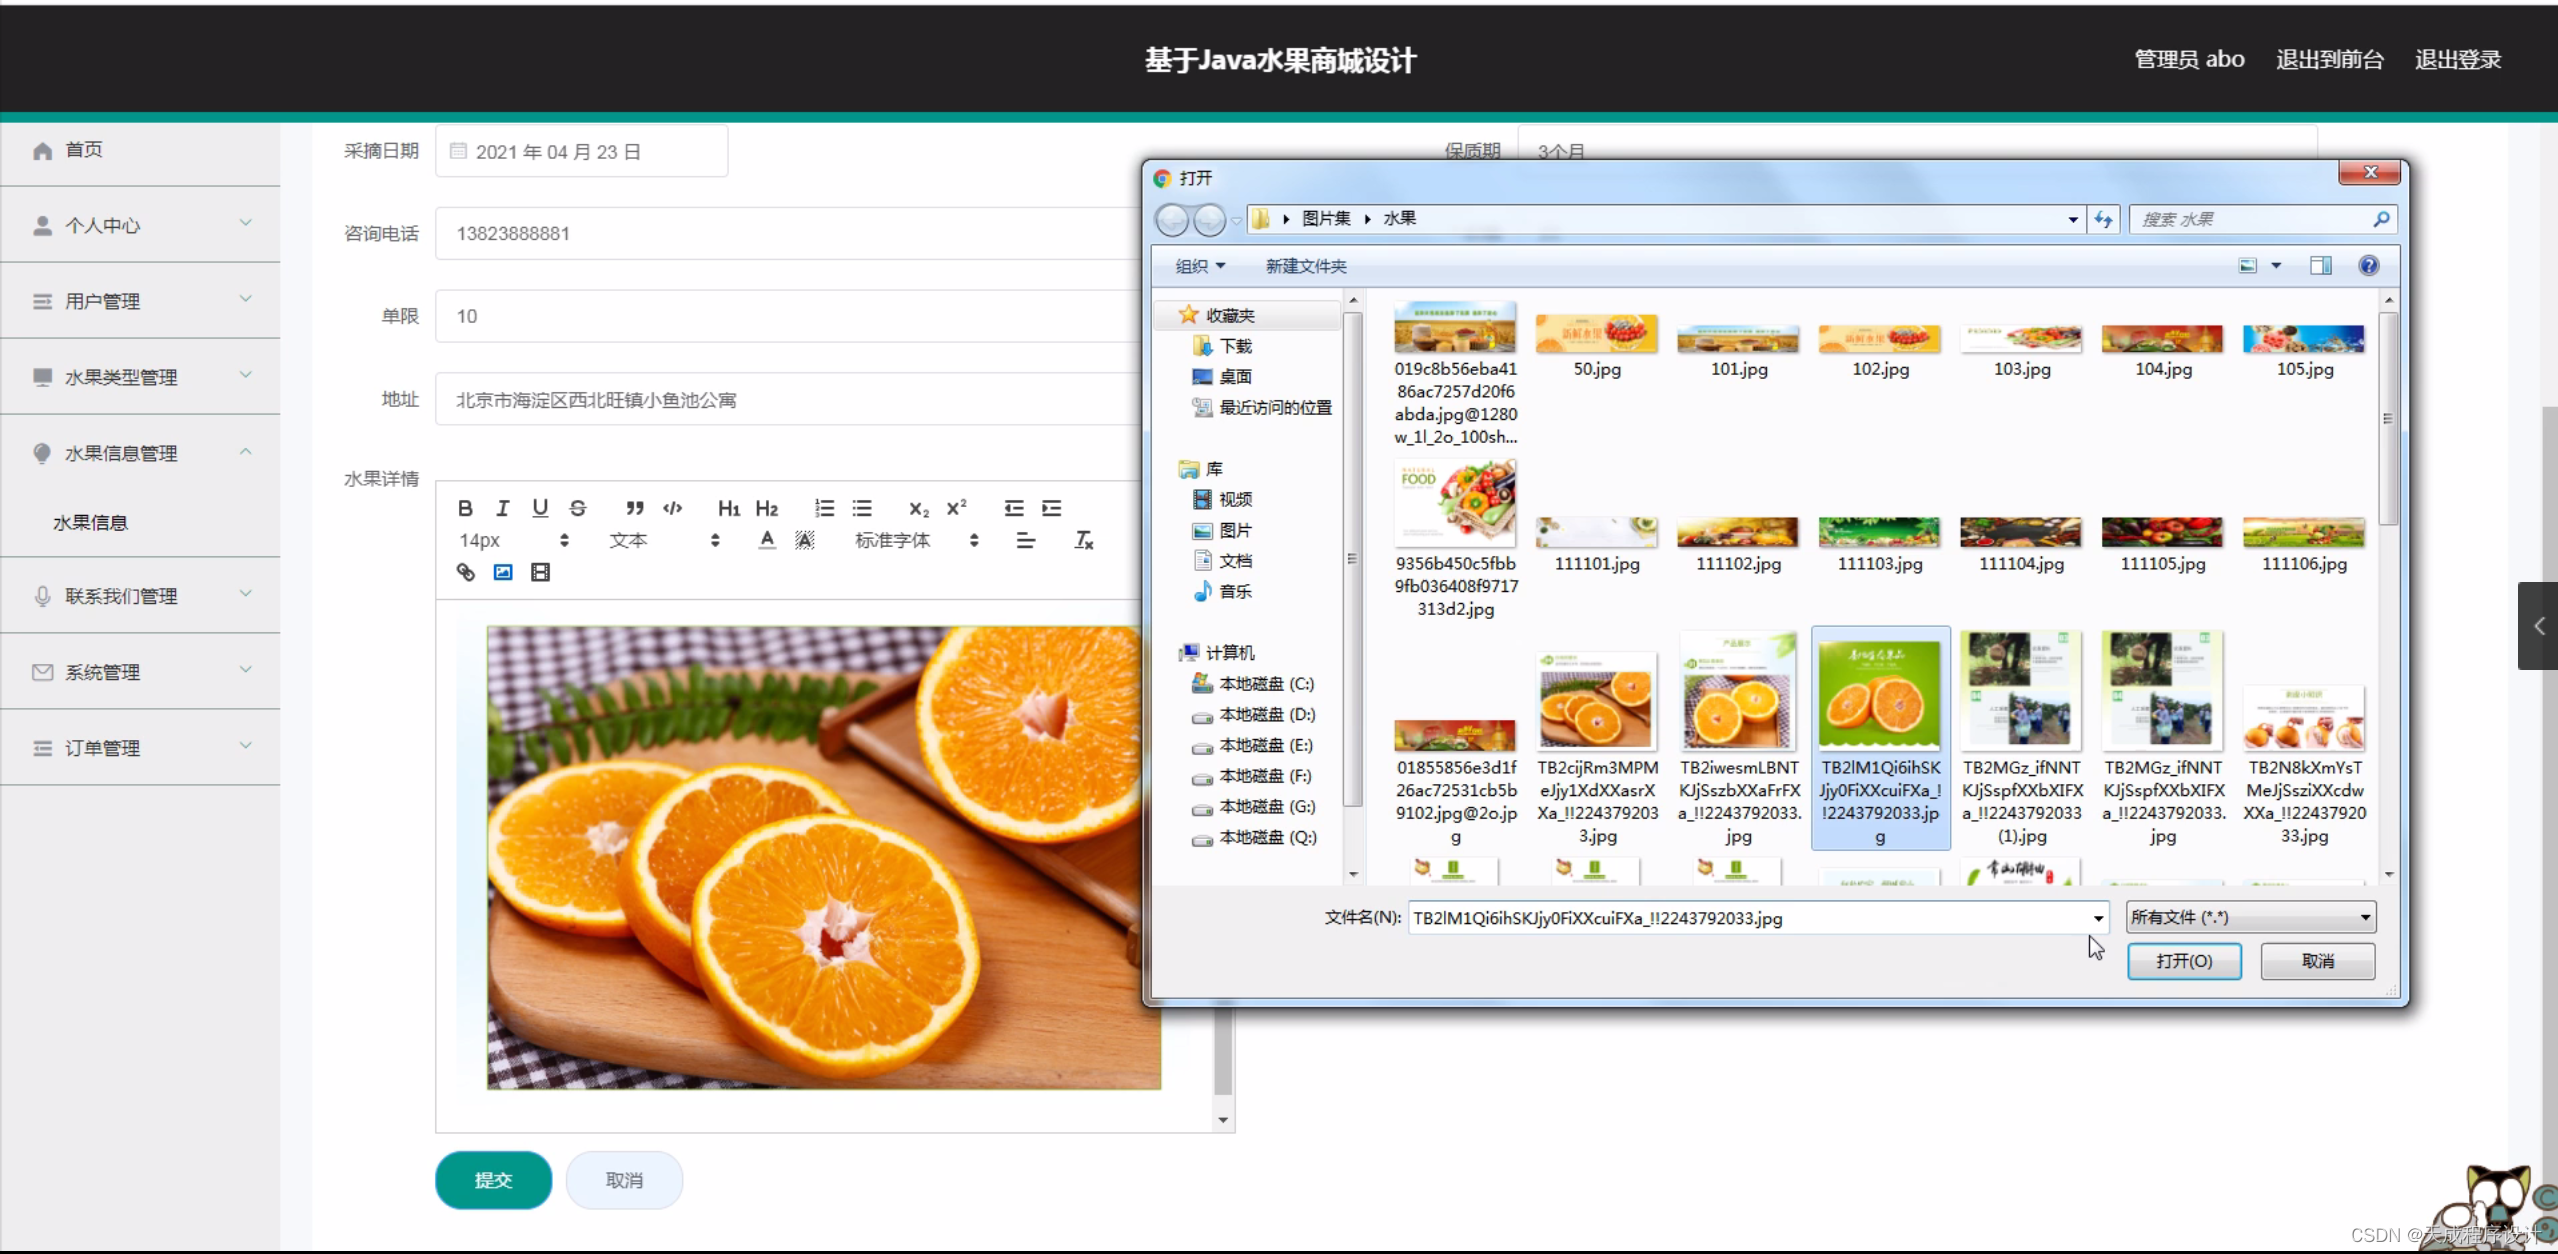Apply strikethrough formatting icon
This screenshot has height=1254, width=2558.
[x=578, y=508]
